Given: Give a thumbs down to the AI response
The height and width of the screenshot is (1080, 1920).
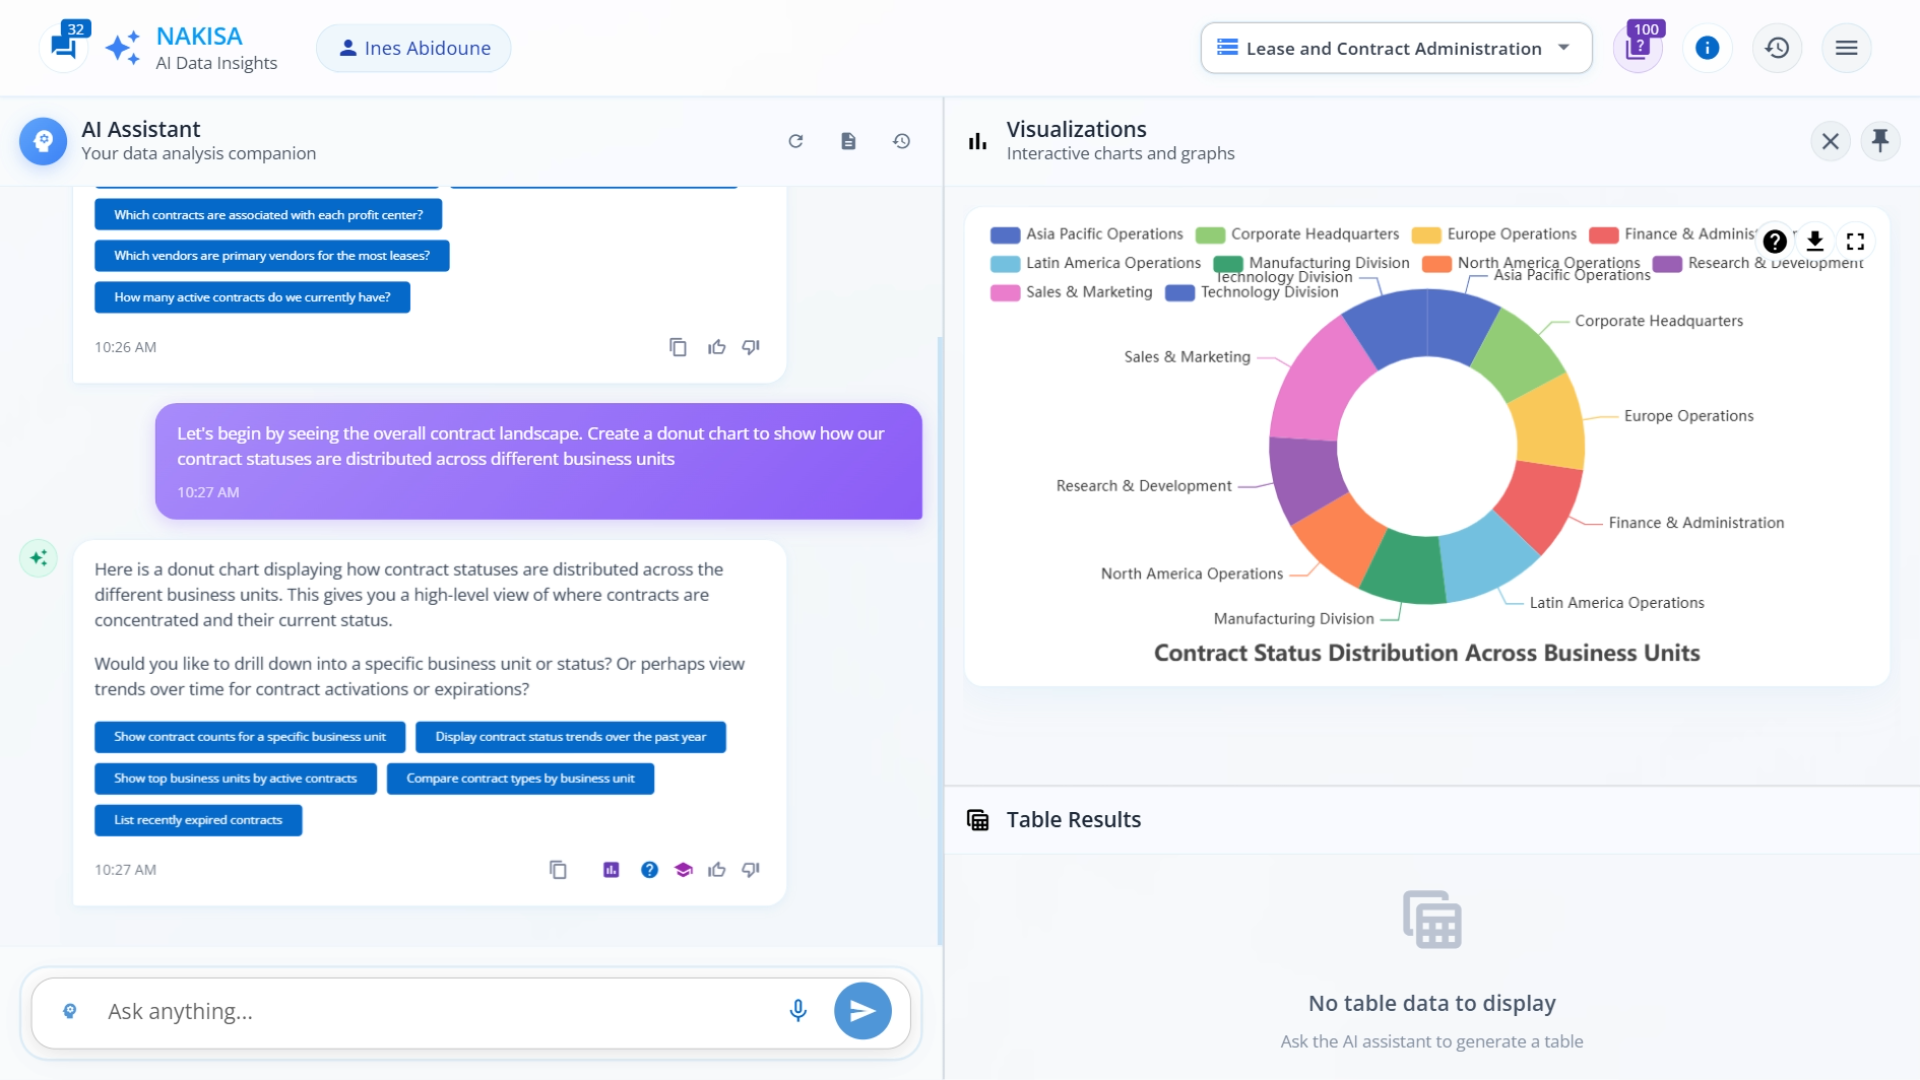Looking at the screenshot, I should [x=751, y=869].
